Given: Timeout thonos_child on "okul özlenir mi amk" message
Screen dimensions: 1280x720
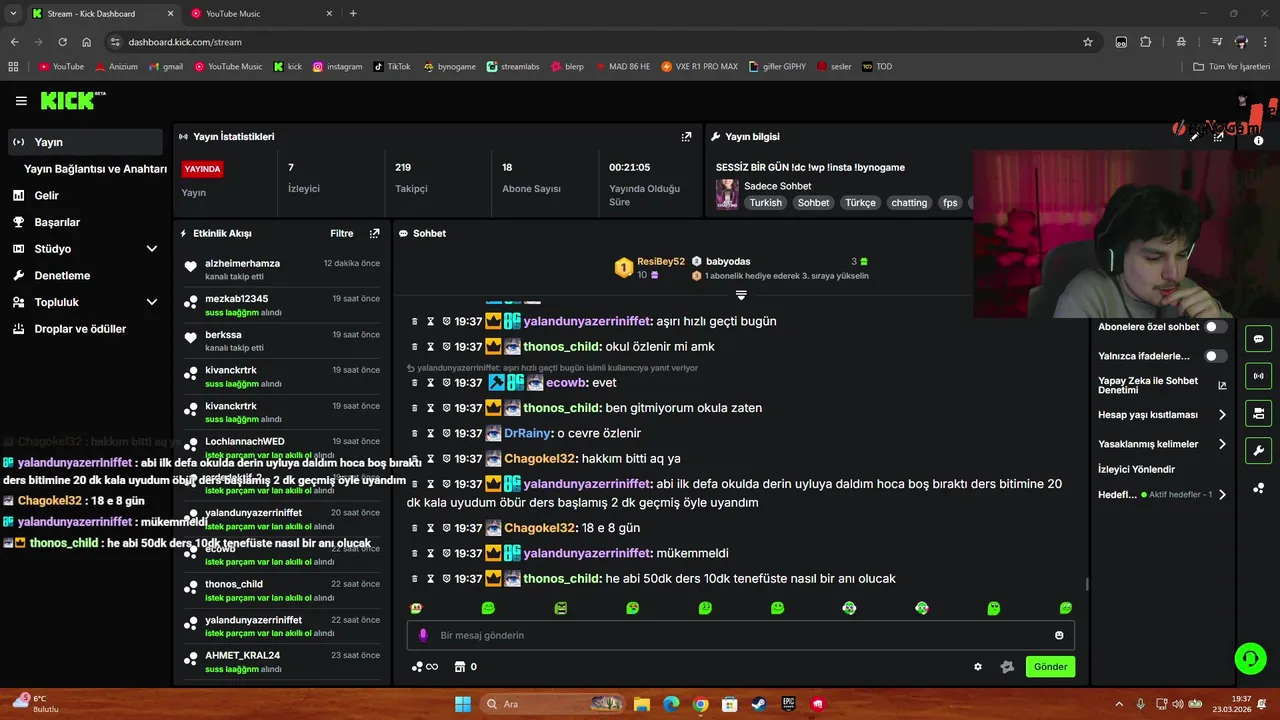Looking at the screenshot, I should pos(431,347).
